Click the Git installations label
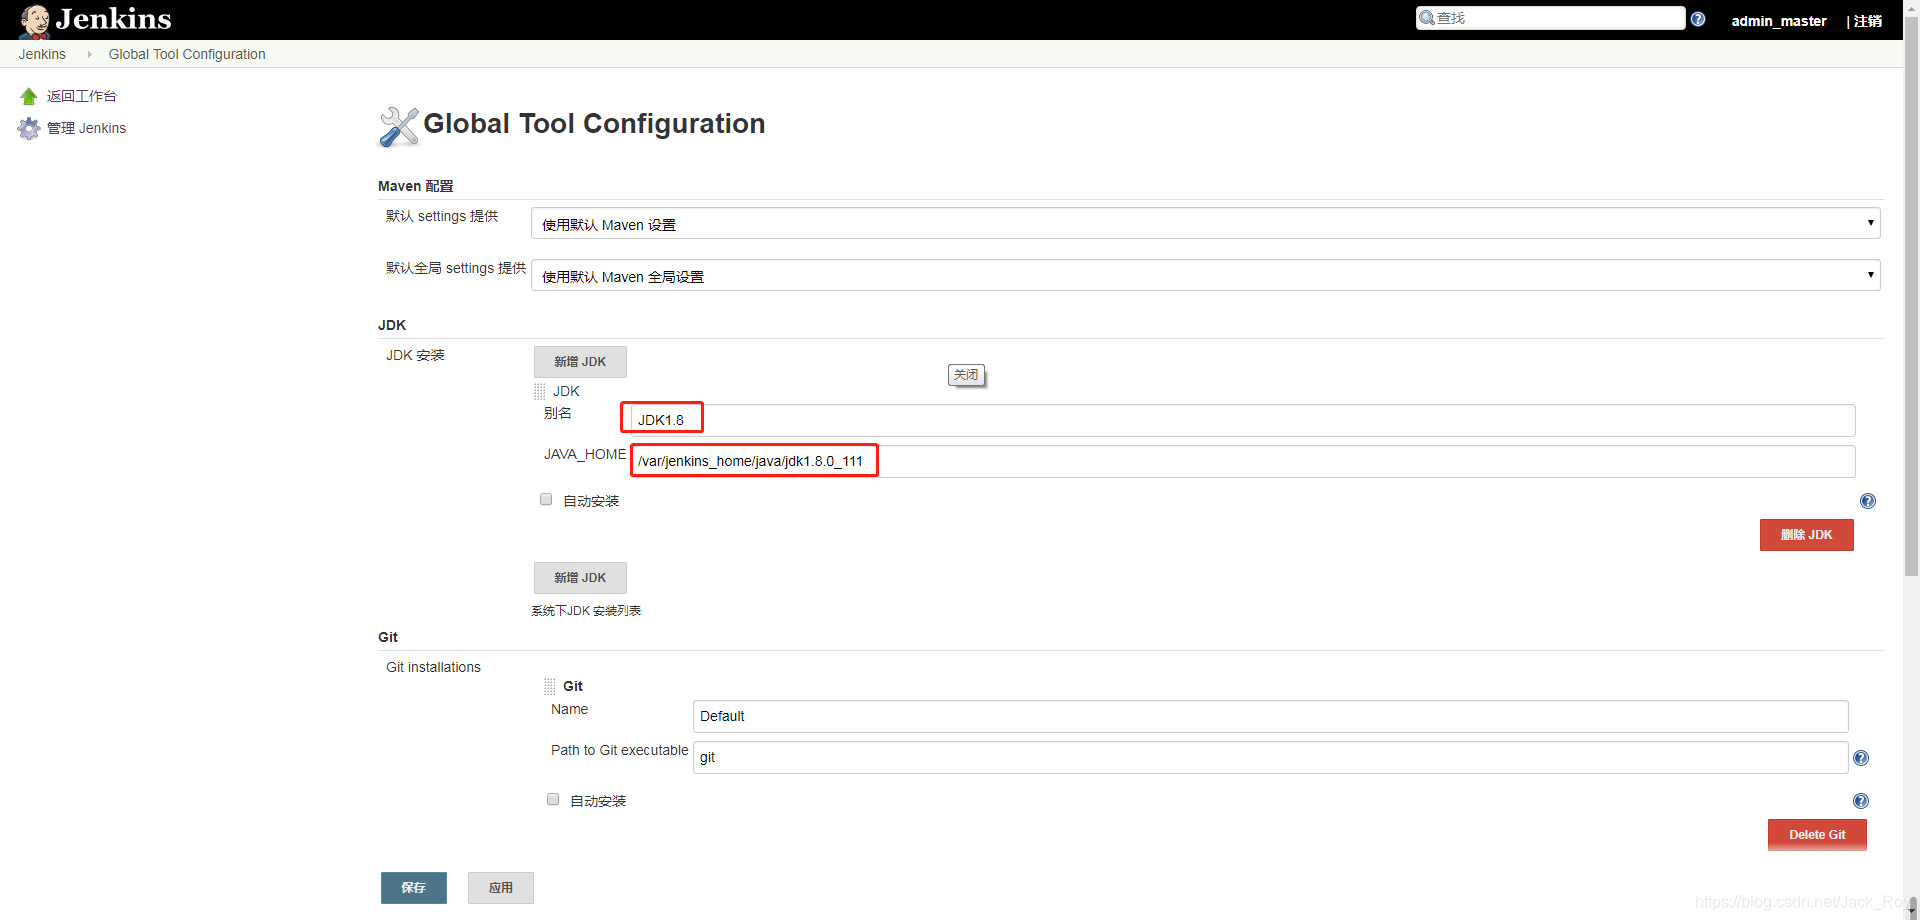Viewport: 1920px width, 920px height. pyautogui.click(x=433, y=667)
